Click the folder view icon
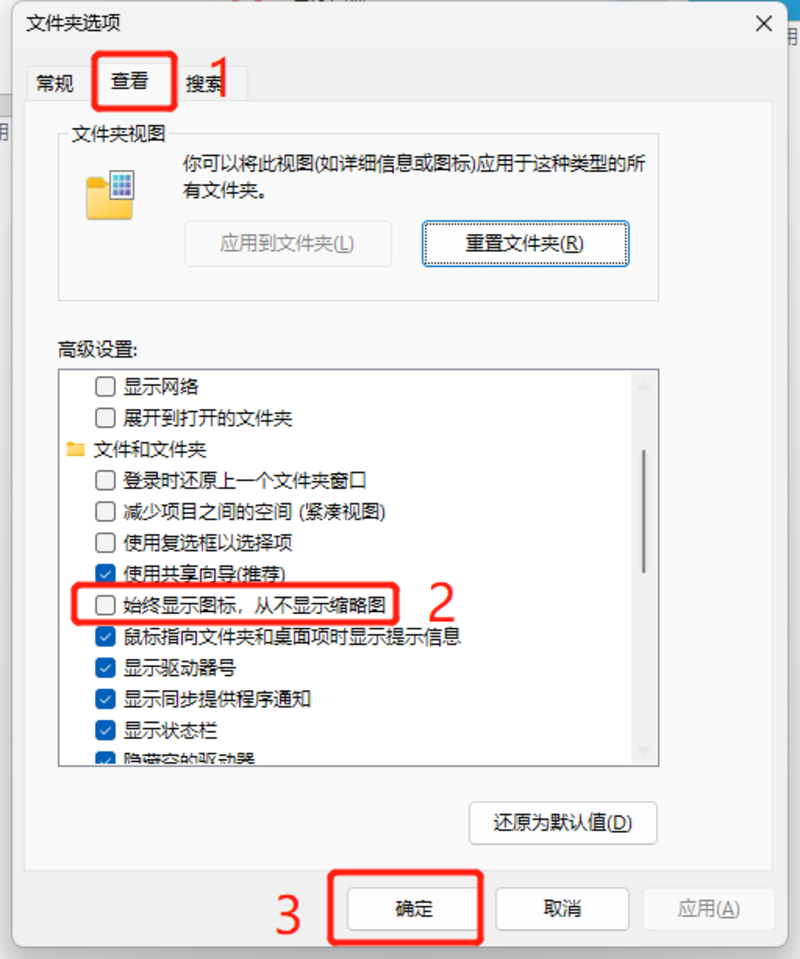800x959 pixels. coord(110,195)
